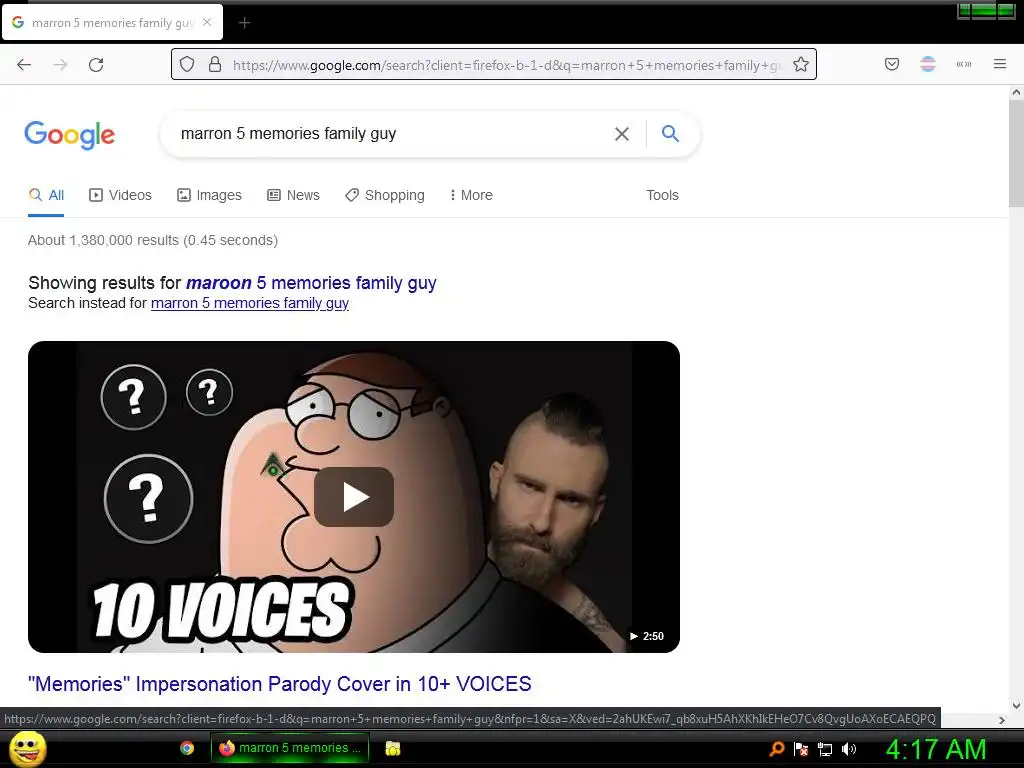Reload the current page
Viewport: 1024px width, 768px height.
96,65
